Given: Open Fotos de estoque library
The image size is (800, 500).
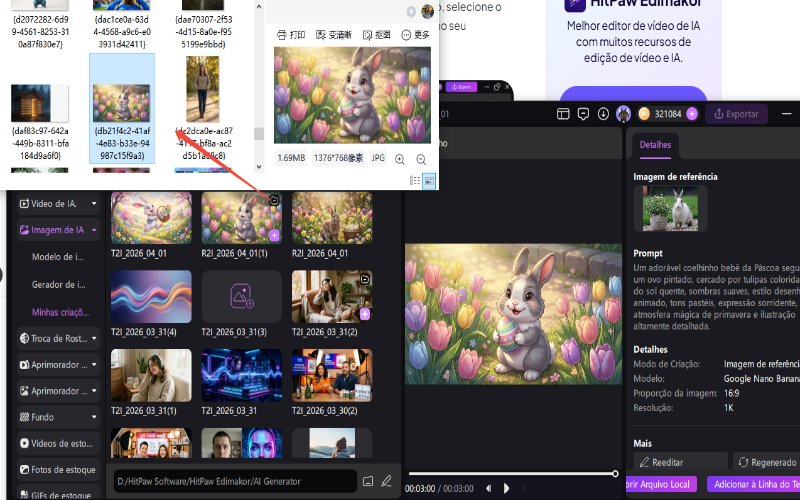Looking at the screenshot, I should [58, 469].
